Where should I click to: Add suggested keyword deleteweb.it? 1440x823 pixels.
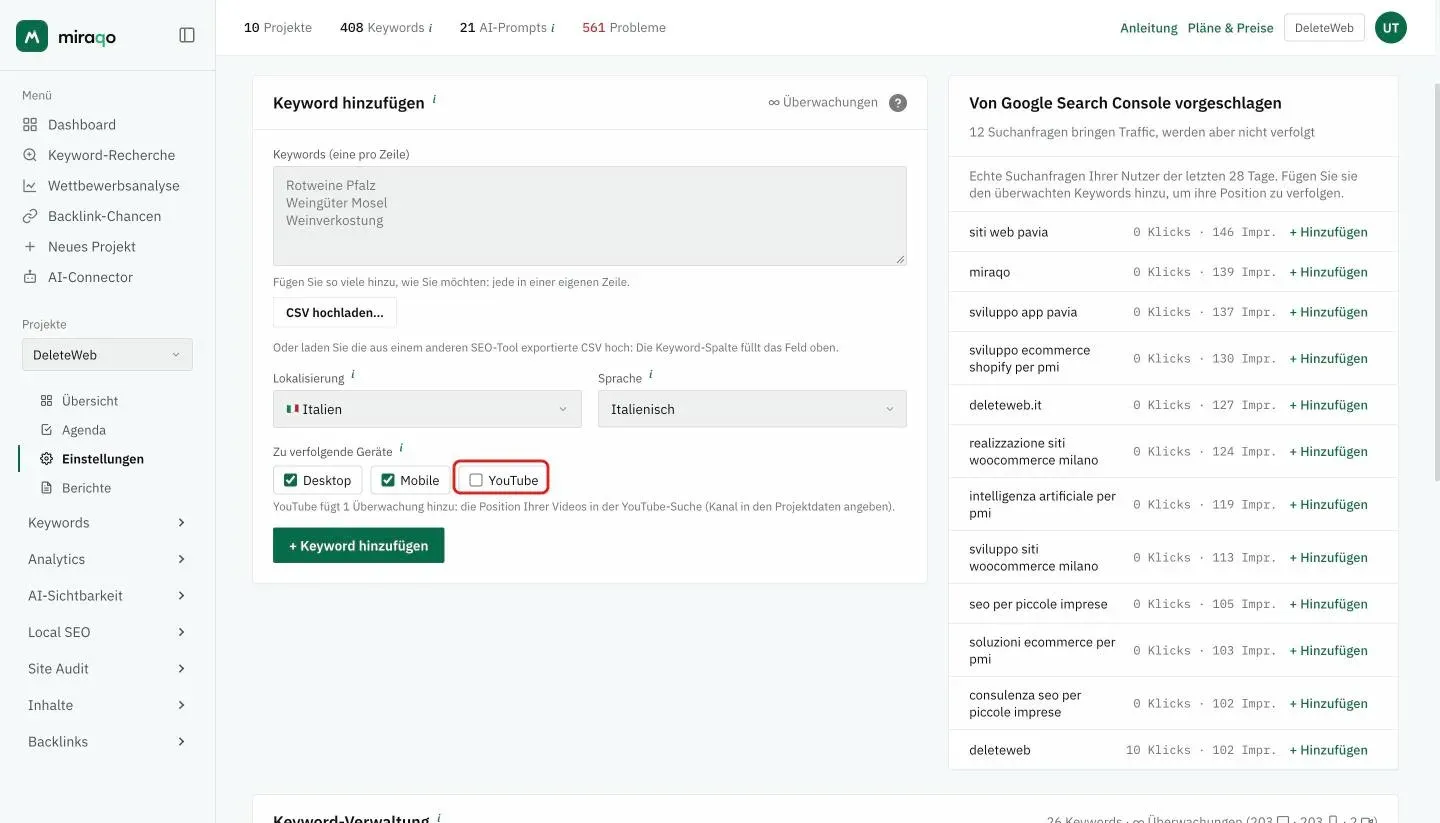1328,405
